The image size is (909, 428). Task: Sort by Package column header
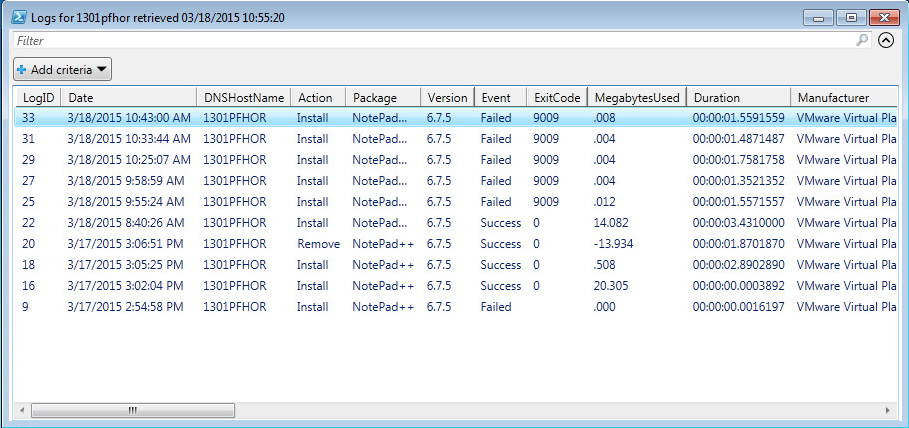383,98
